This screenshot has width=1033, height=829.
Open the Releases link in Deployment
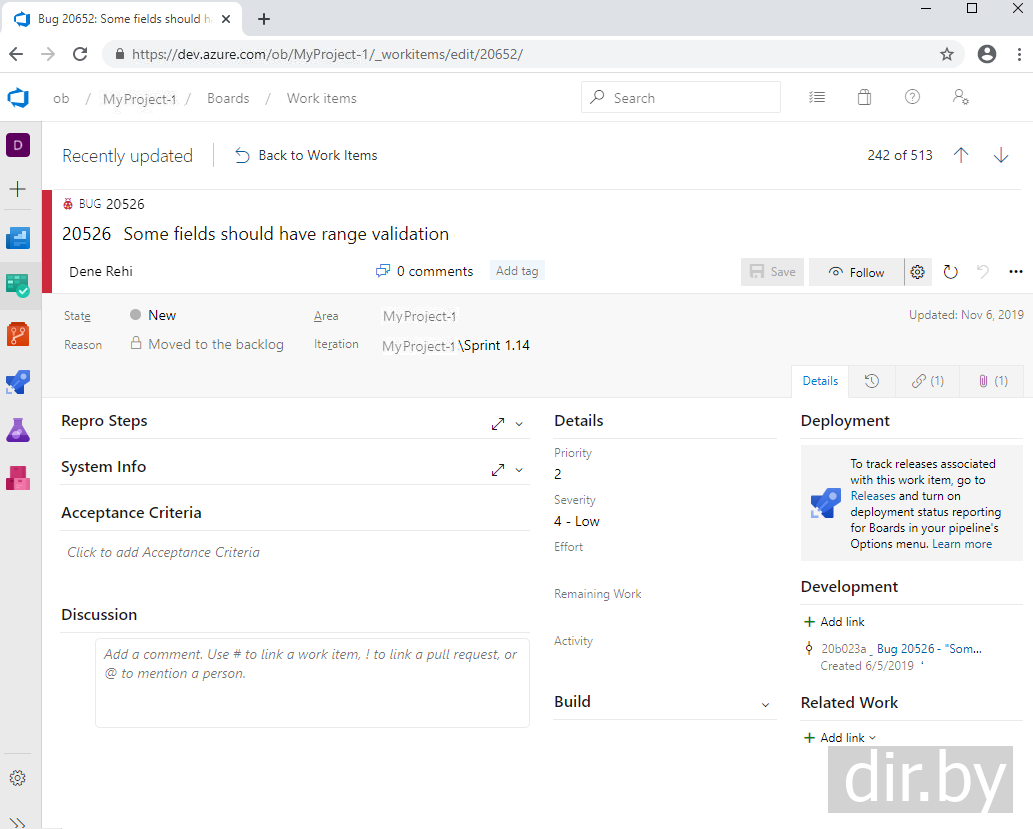pos(873,496)
